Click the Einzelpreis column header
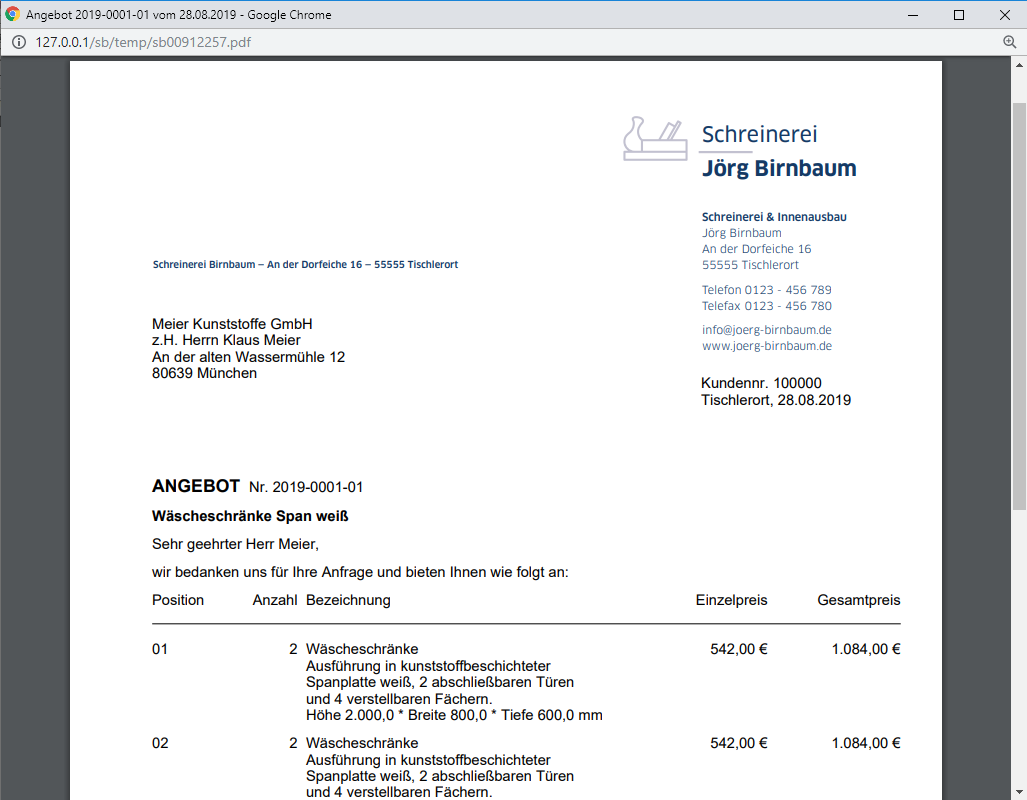1027x800 pixels. (731, 600)
